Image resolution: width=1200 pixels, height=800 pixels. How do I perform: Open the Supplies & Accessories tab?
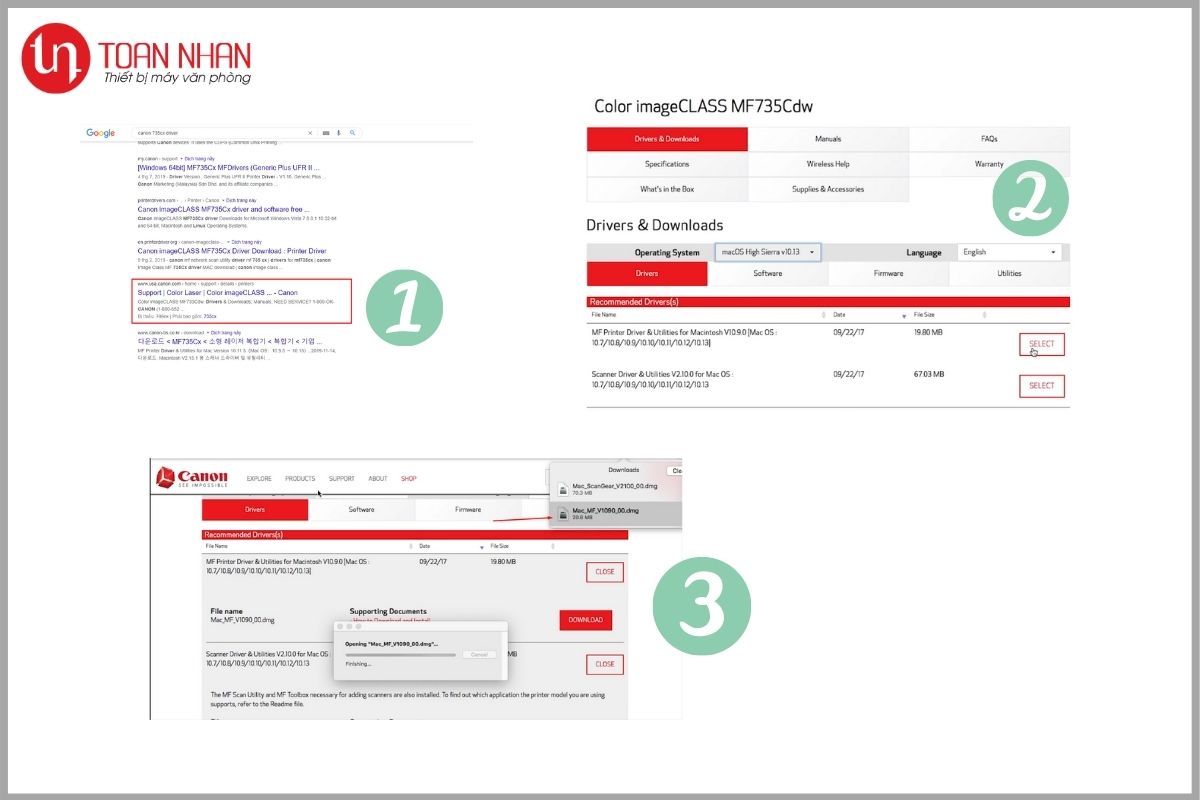[x=828, y=189]
